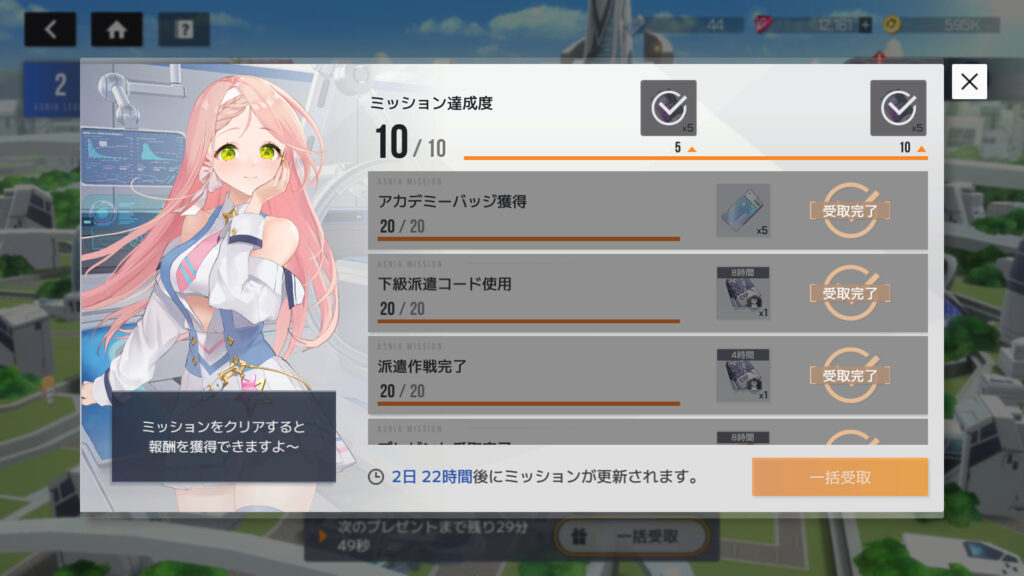
Task: Tap the gold coin currency icon
Action: [892, 25]
